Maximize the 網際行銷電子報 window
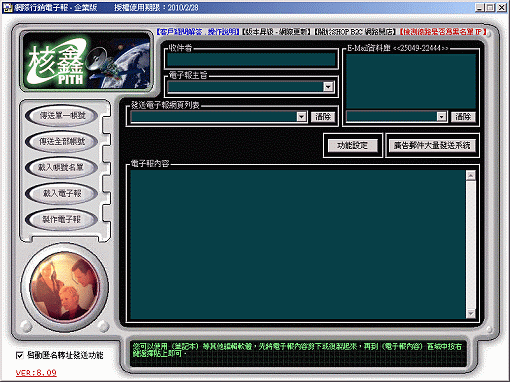 click(490, 7)
